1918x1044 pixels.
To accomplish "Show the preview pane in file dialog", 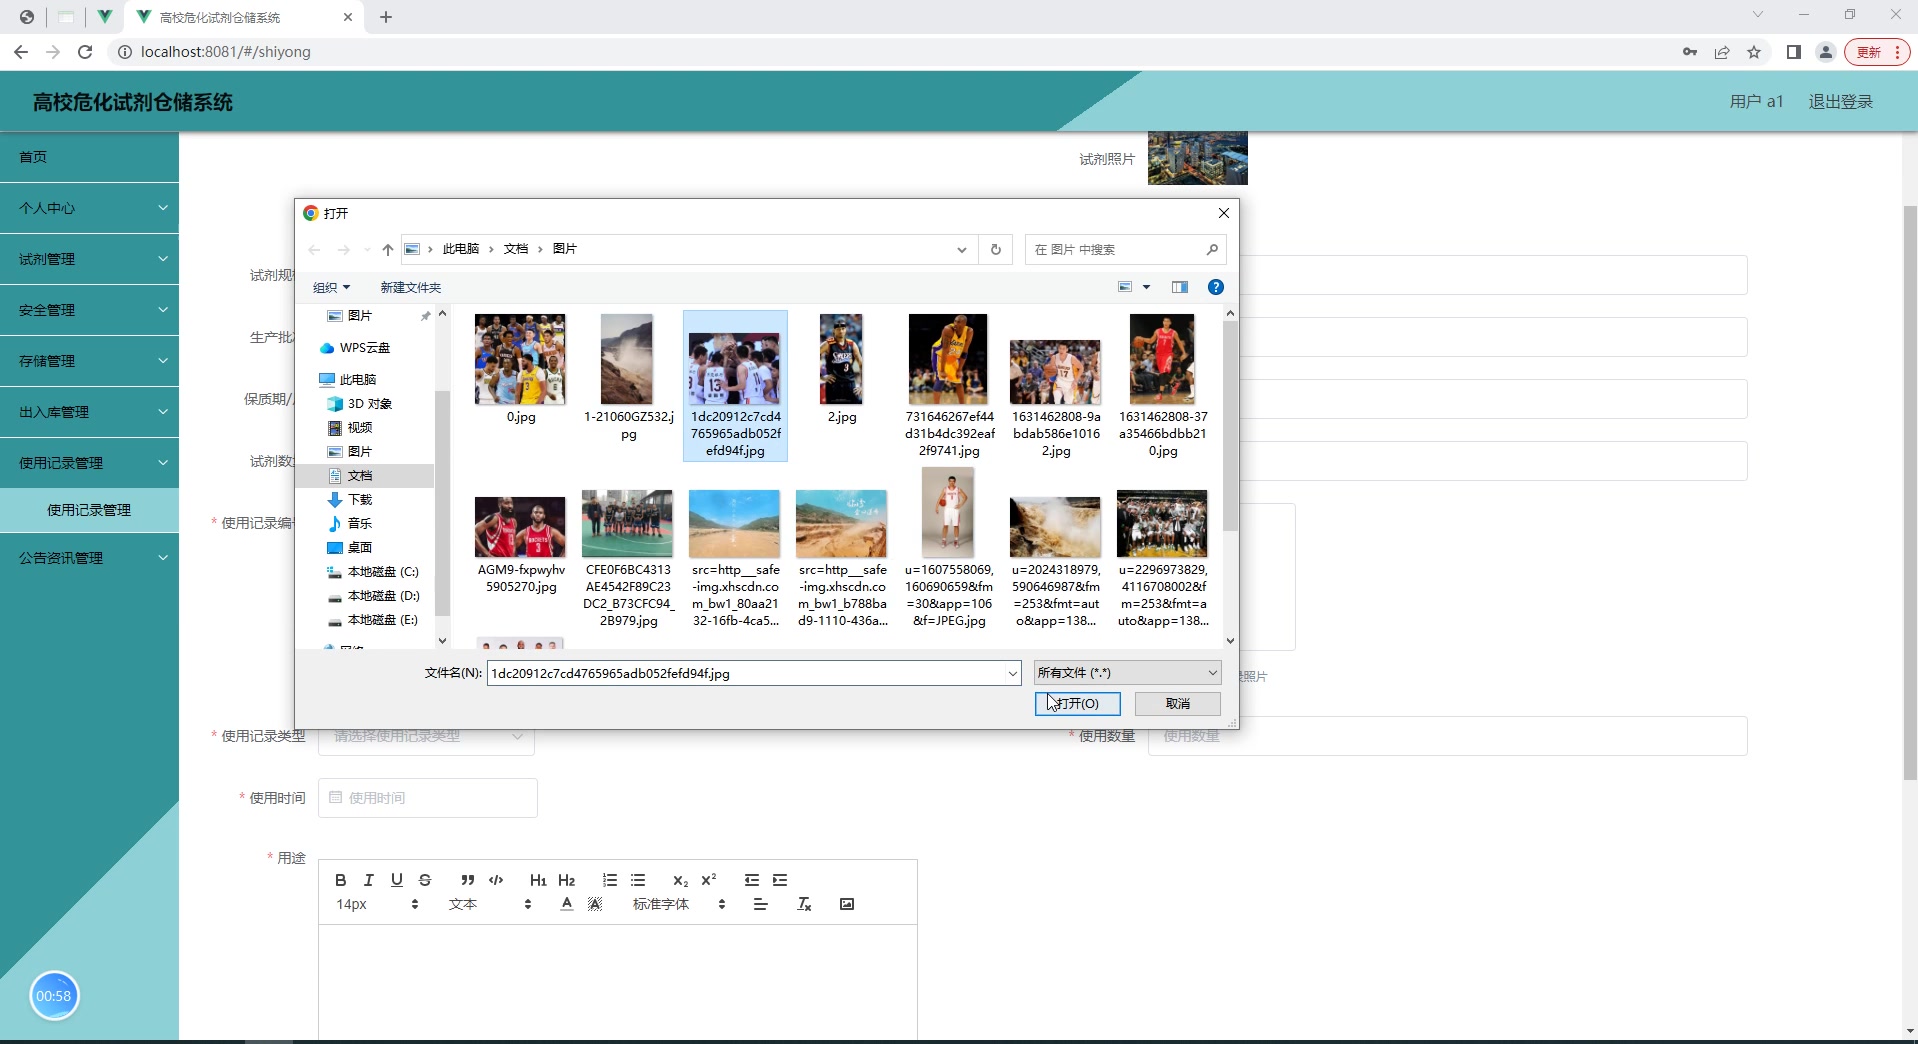I will pos(1180,287).
